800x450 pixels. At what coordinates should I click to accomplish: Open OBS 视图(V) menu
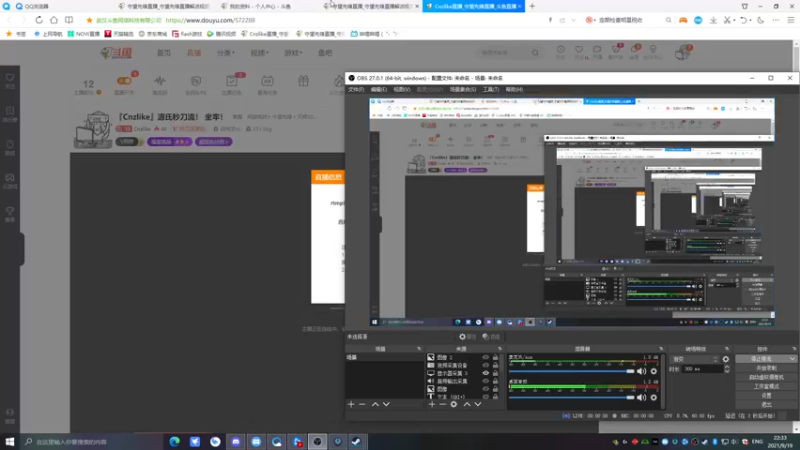[x=402, y=89]
